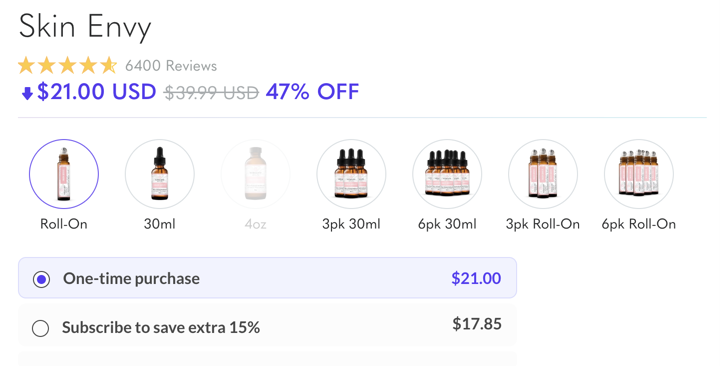Select the 3pk 30ml bottles variant

coord(351,174)
